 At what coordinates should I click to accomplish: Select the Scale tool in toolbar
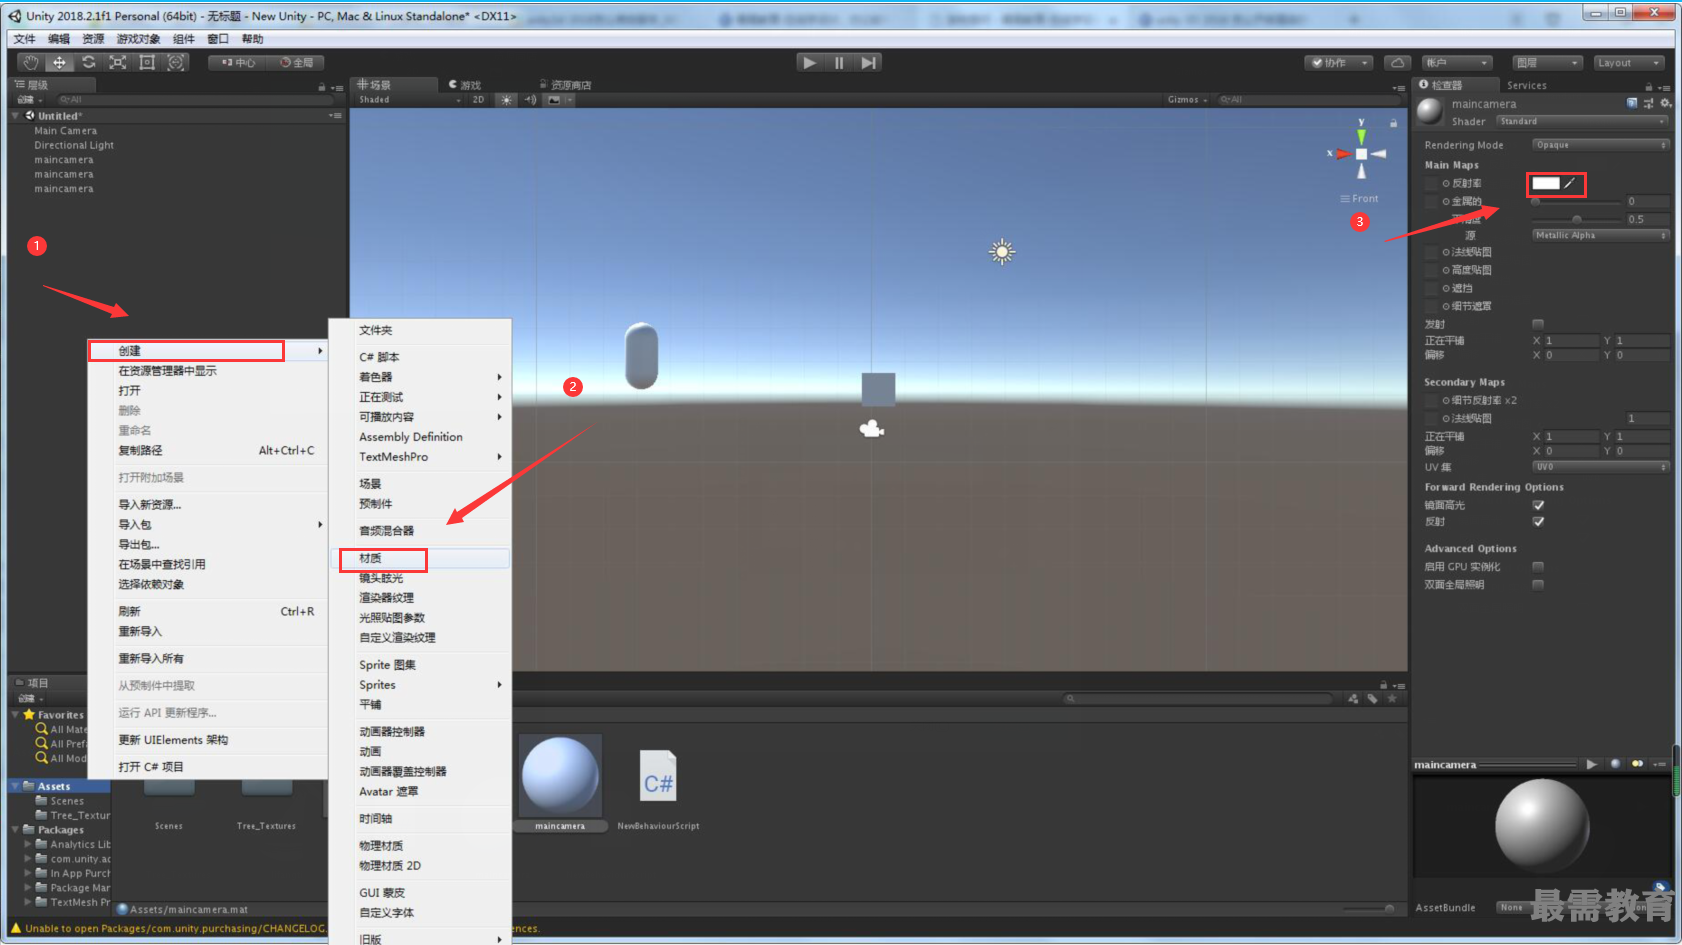[x=118, y=62]
